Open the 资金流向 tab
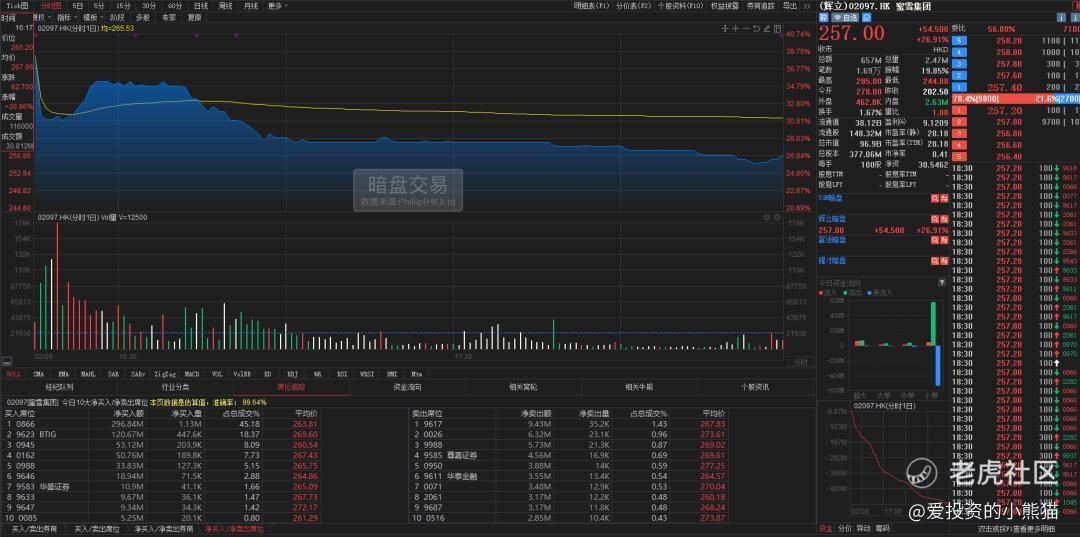The image size is (1080, 537). [407, 388]
